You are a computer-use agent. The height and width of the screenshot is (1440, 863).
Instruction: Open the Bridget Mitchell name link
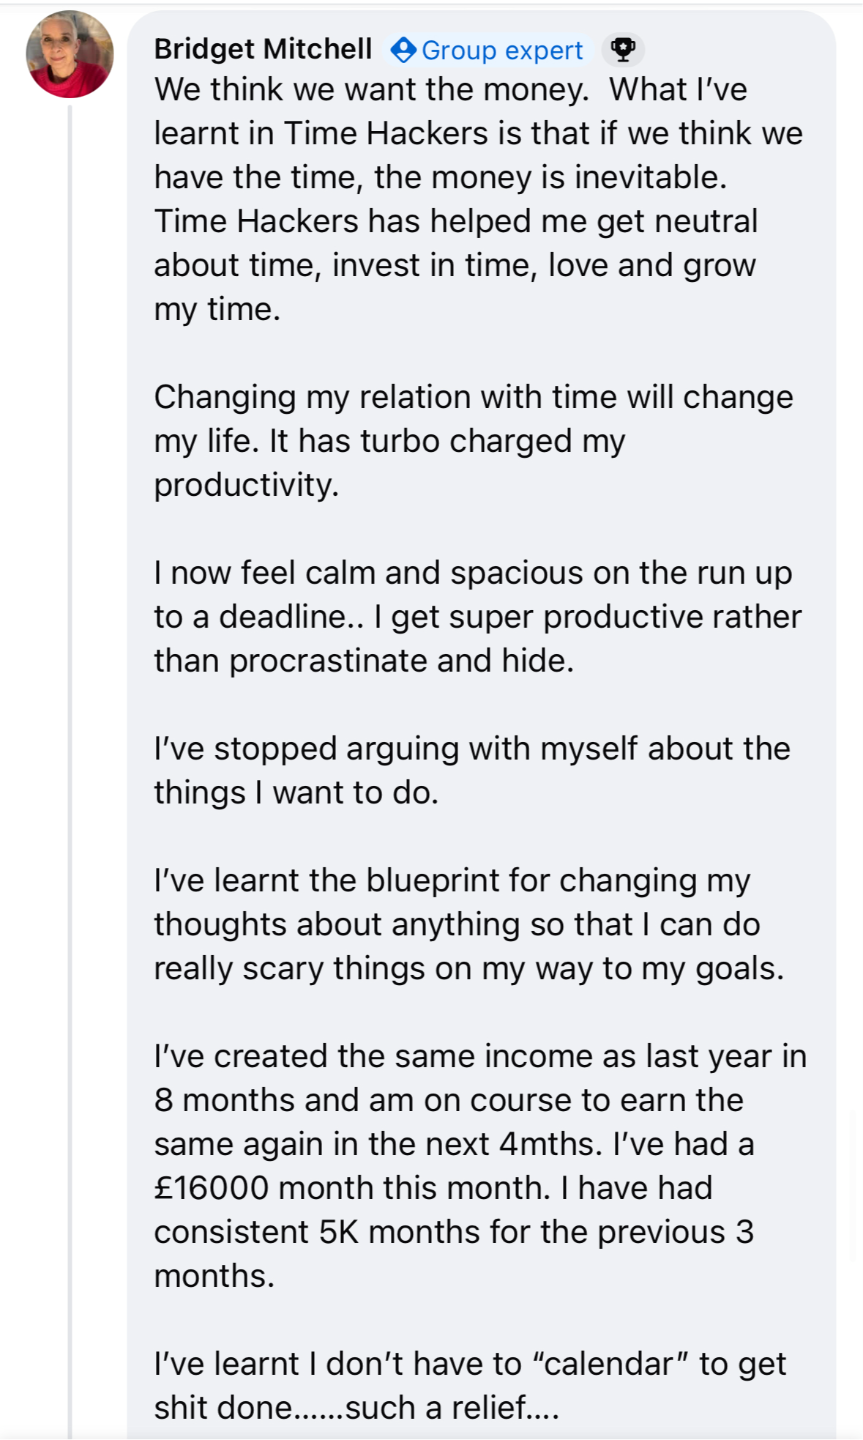tap(263, 49)
